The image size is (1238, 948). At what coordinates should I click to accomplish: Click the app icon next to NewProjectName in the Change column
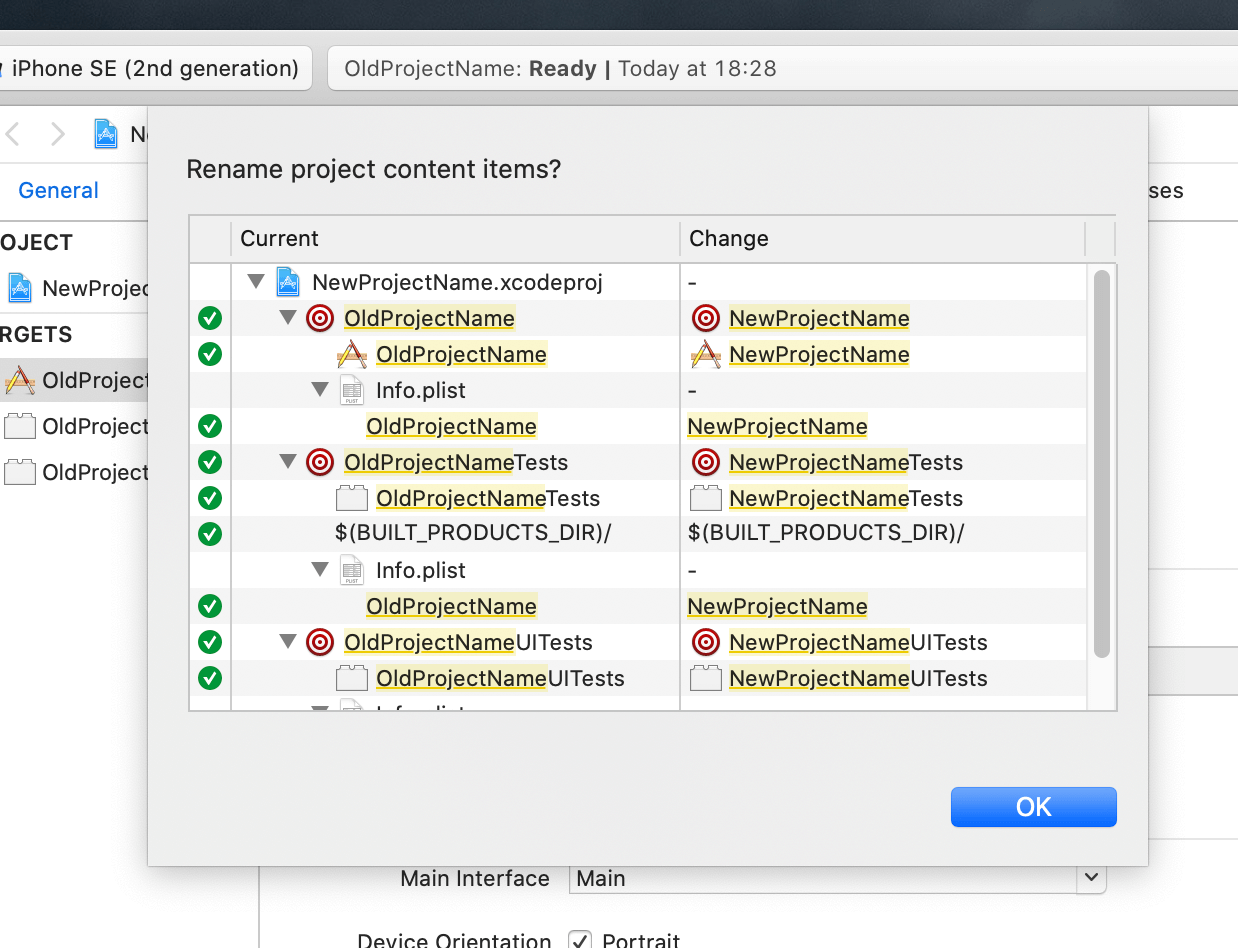(706, 354)
